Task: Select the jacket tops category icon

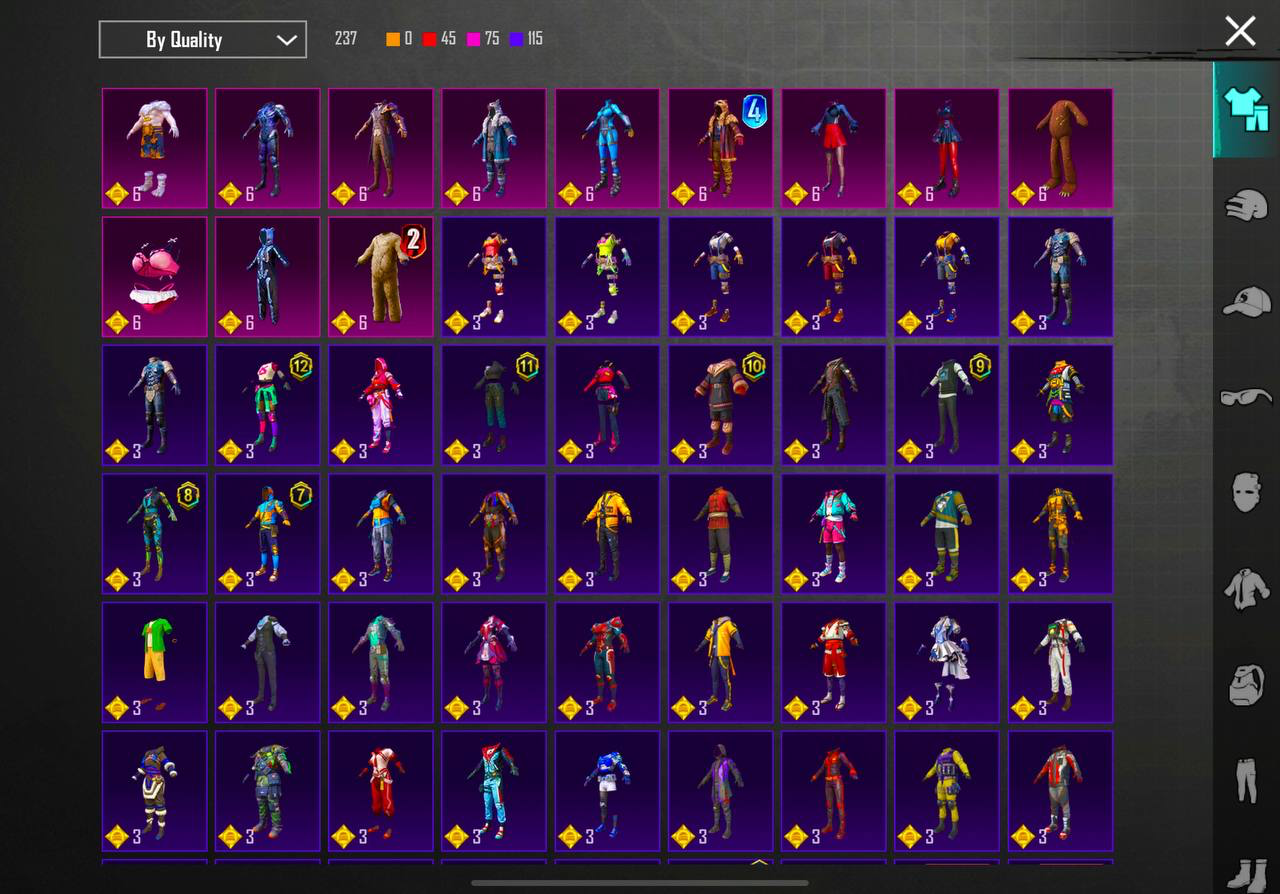Action: (x=1246, y=588)
